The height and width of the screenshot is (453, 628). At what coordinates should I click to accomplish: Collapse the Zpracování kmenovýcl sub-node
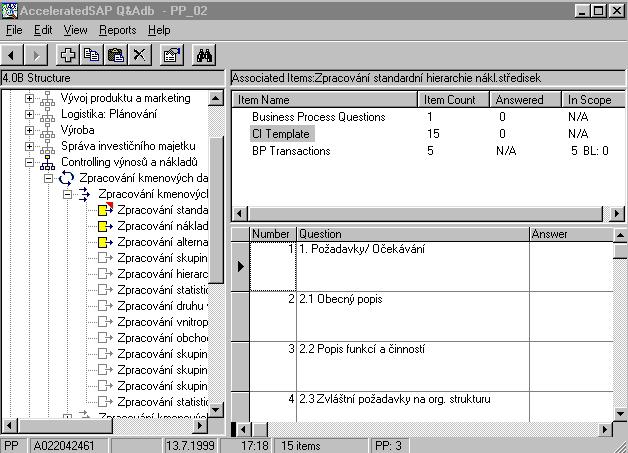click(67, 194)
